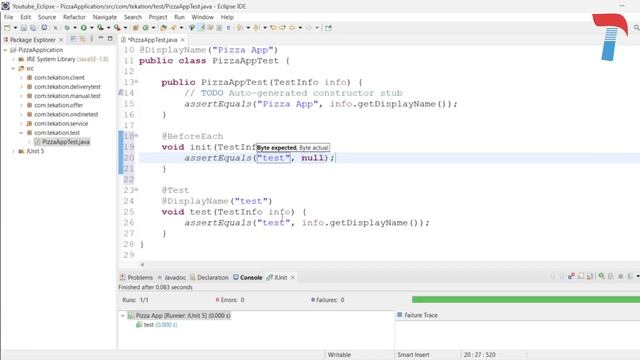This screenshot has height=360, width=640.
Task: Switch to the Problems tab
Action: coord(136,278)
